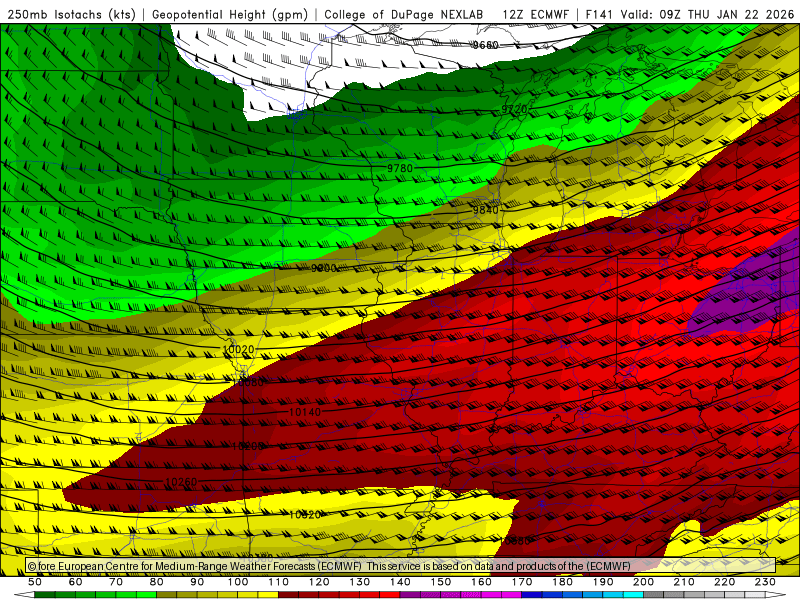Click the valid time '09Z THU JAN 22 2026'
The height and width of the screenshot is (600, 800).
(x=726, y=14)
